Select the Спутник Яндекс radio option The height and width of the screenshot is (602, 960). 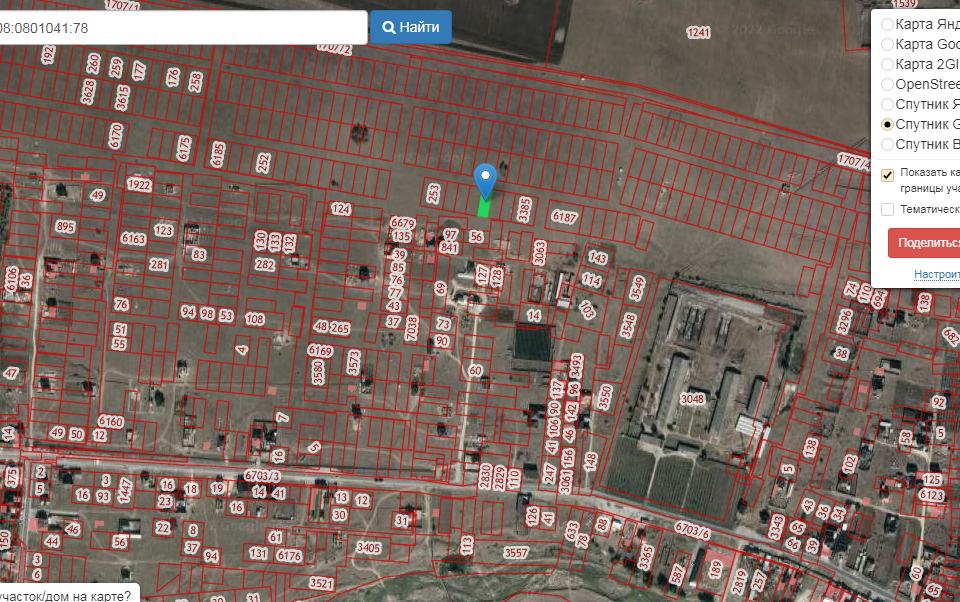(x=887, y=104)
